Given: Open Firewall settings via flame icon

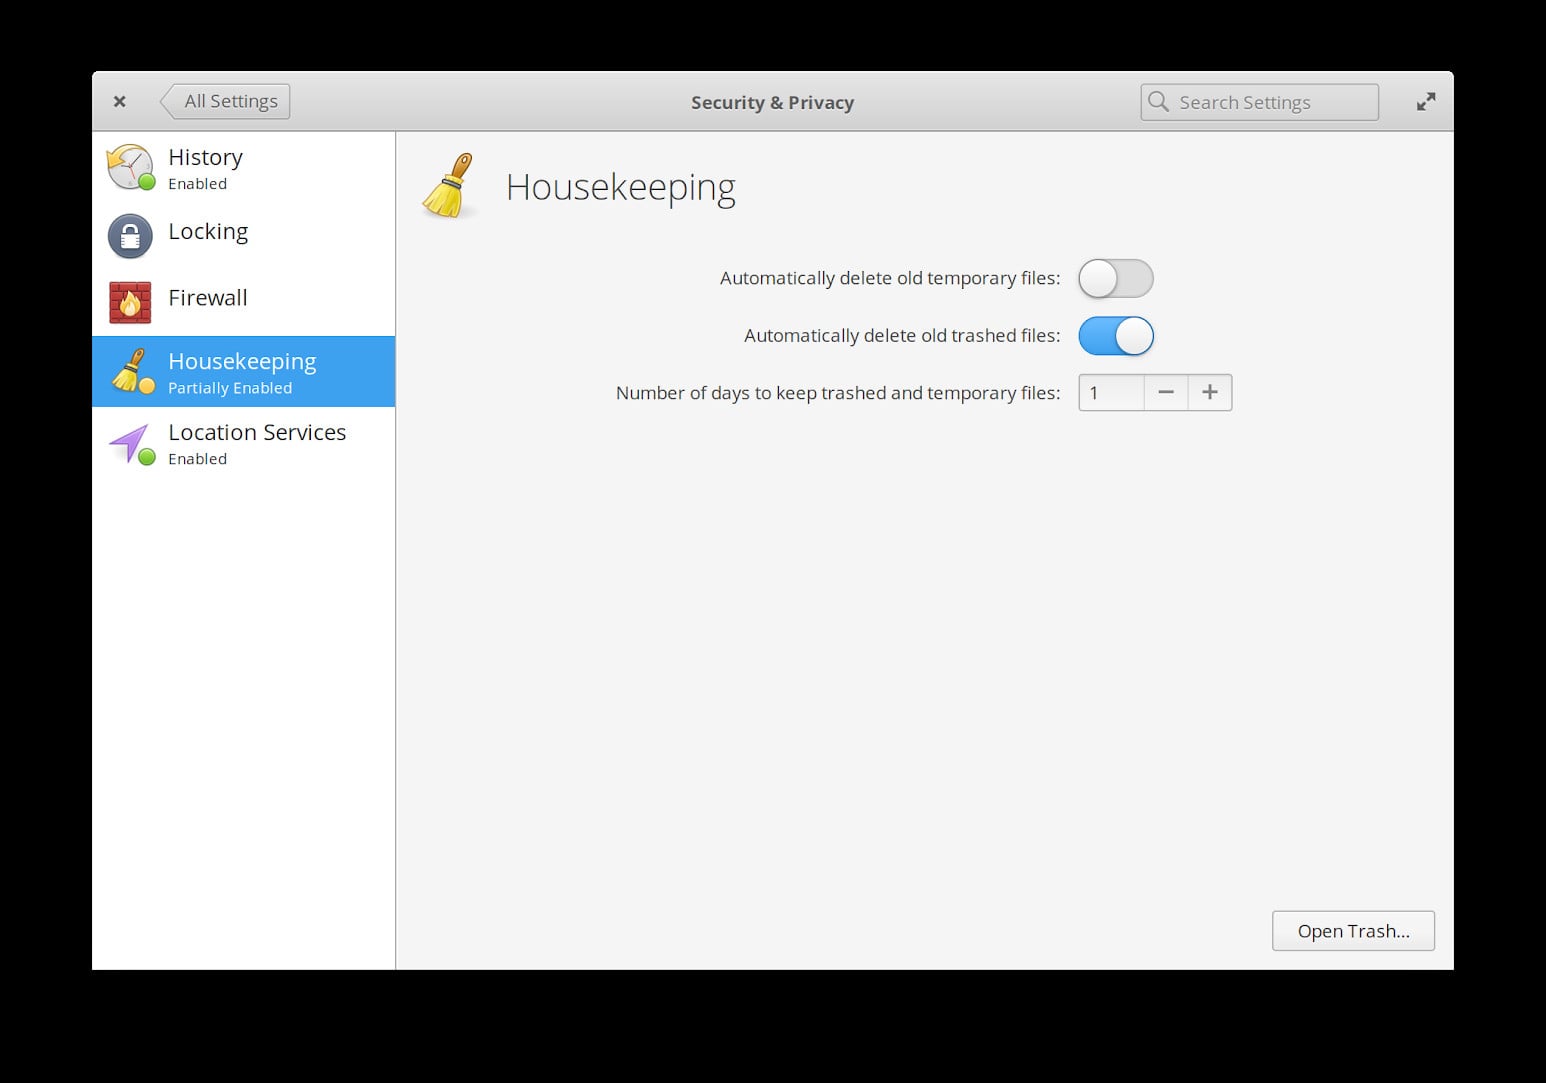Looking at the screenshot, I should click(129, 302).
